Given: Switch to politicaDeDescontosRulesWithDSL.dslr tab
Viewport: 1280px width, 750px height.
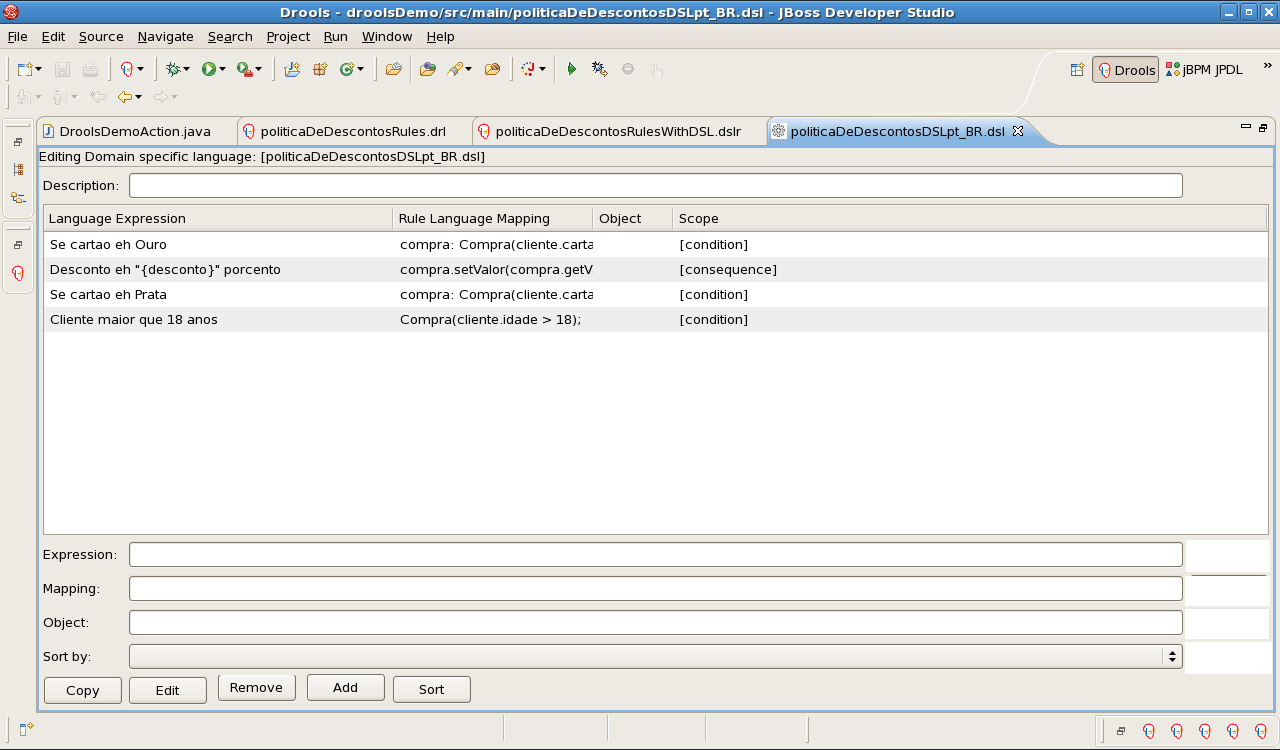Looking at the screenshot, I should coord(618,131).
